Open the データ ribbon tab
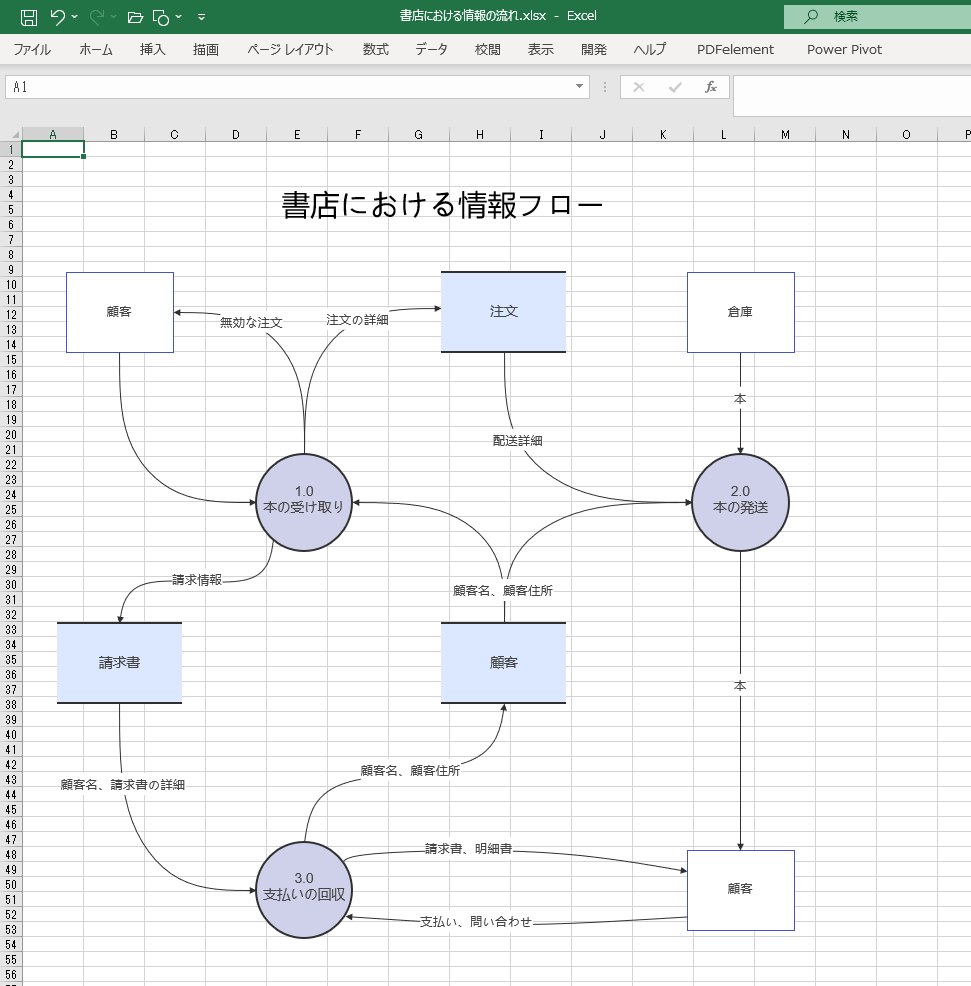Image resolution: width=971 pixels, height=986 pixels. coord(431,50)
